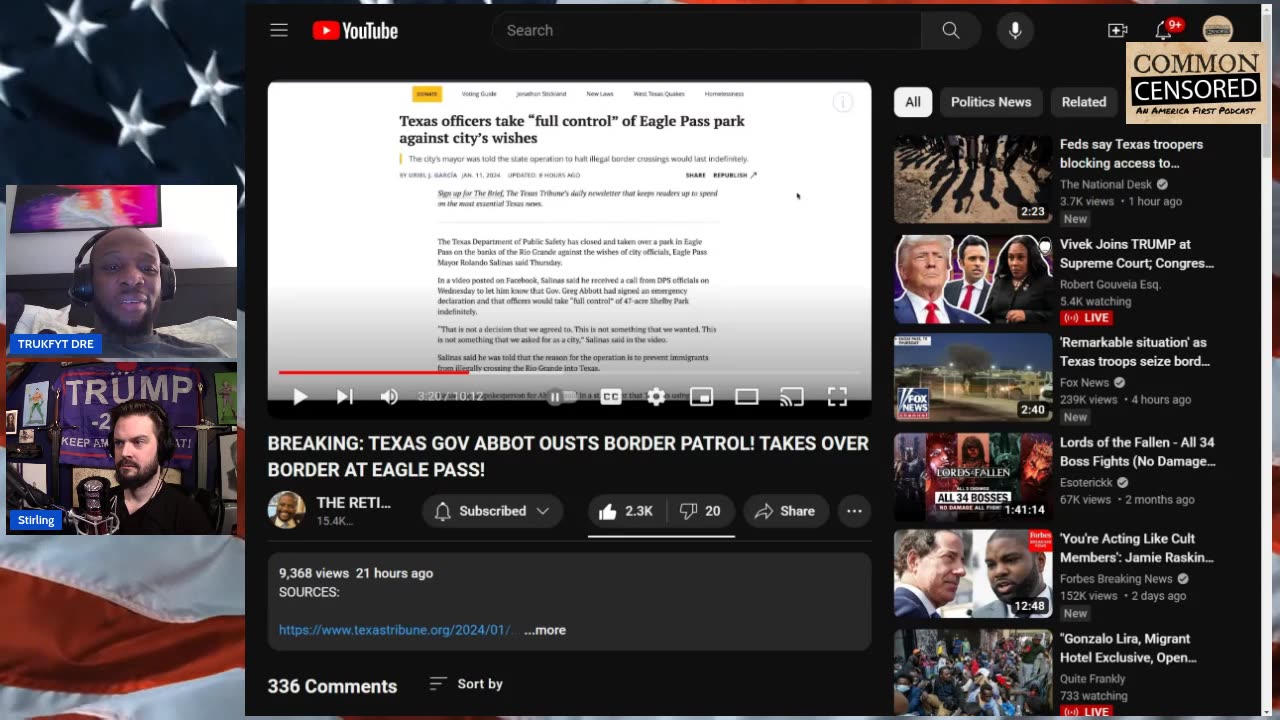Skip to next video

[x=344, y=397]
